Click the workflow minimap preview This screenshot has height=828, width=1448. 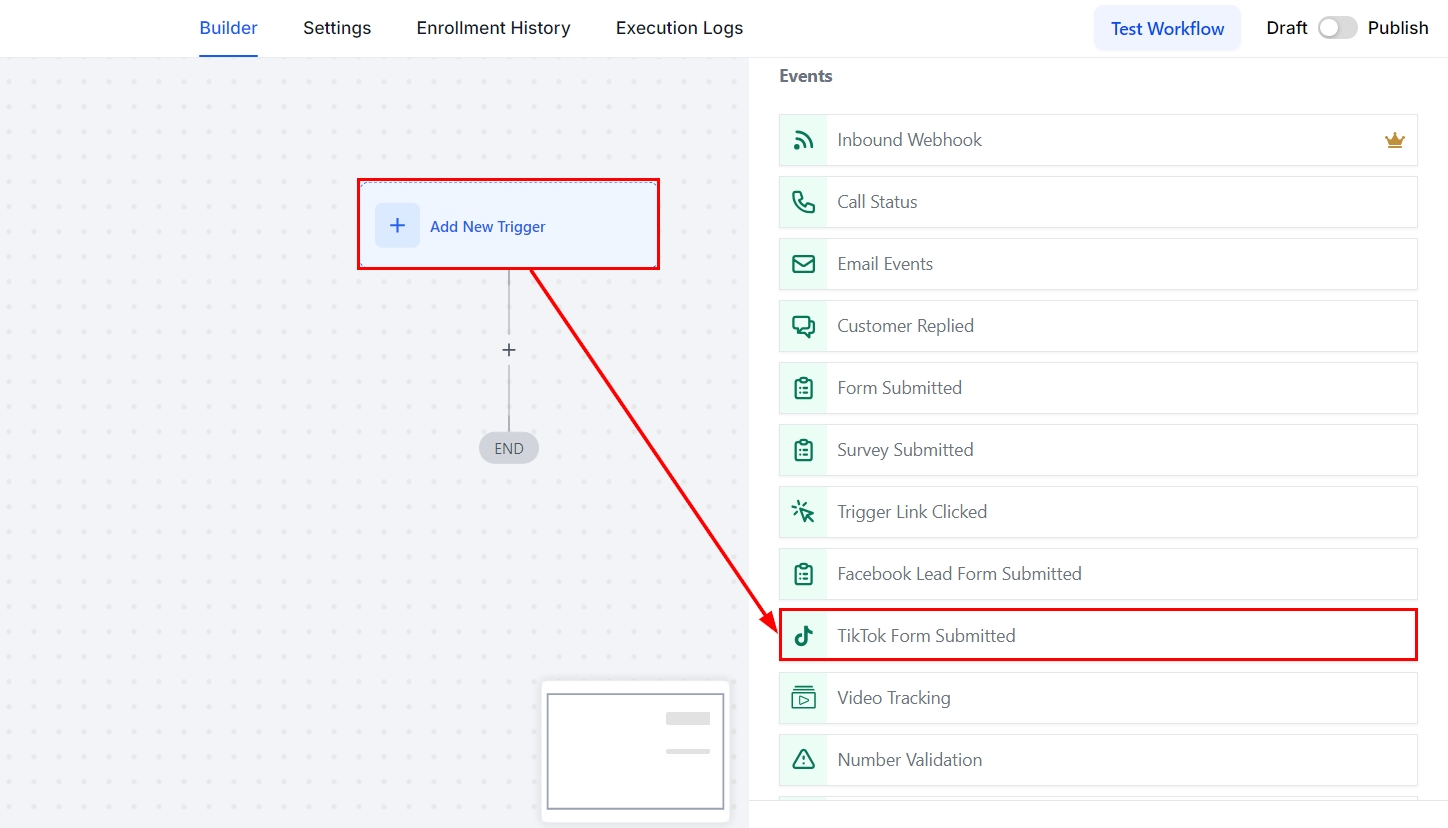635,751
